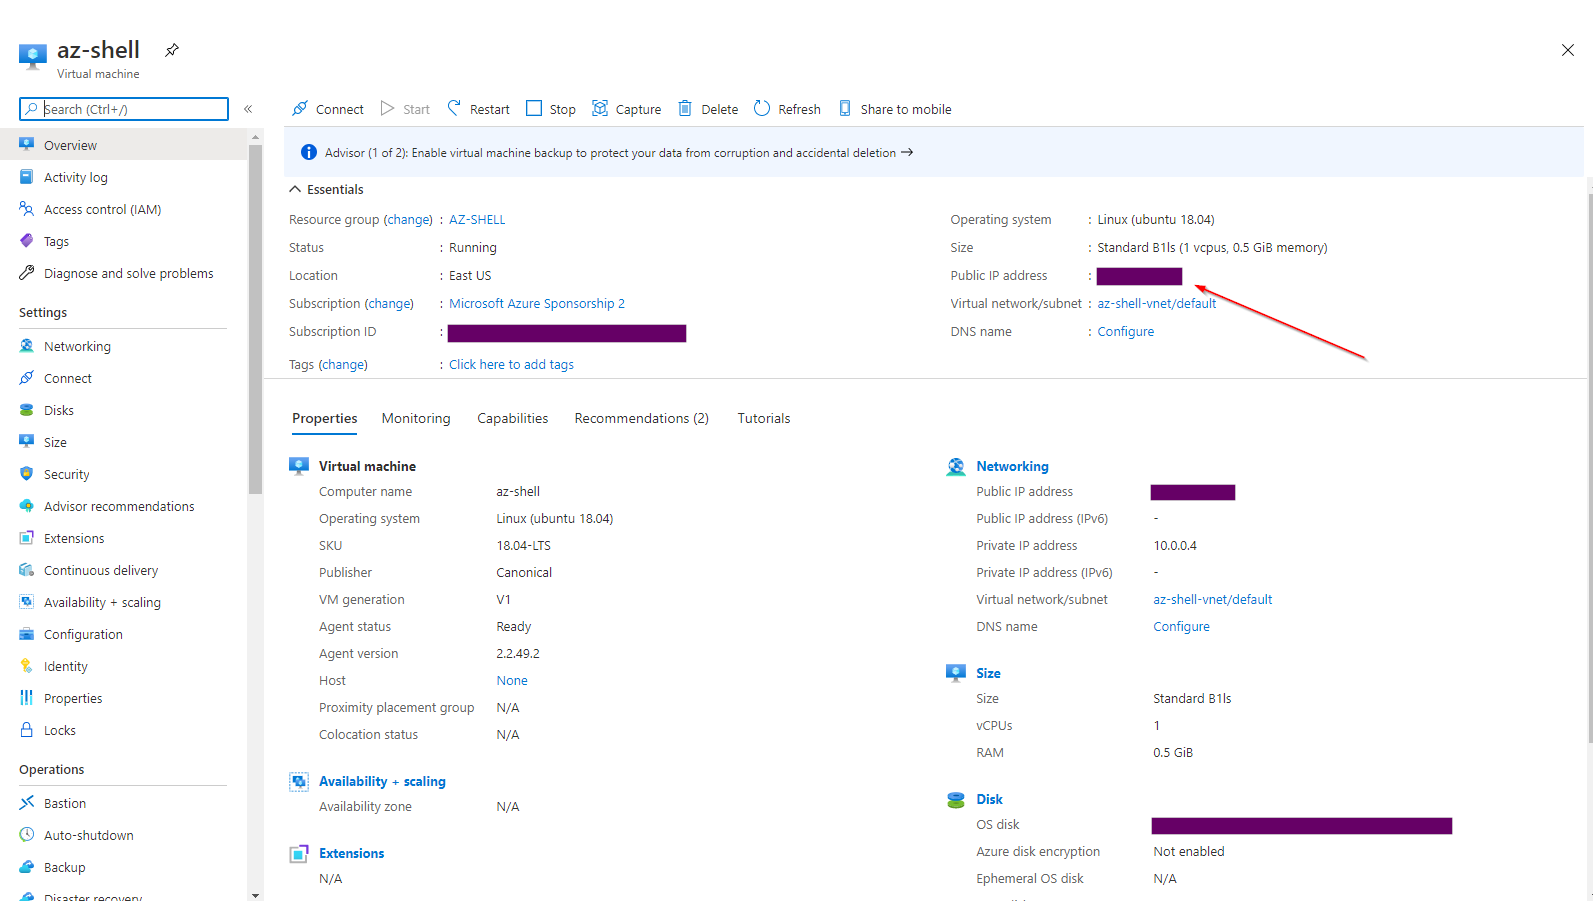Open the AZ-SHELL resource group link

coord(477,220)
